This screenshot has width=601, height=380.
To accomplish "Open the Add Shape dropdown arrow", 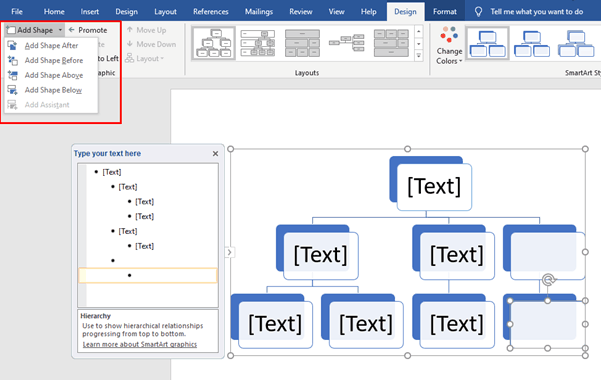I will point(60,30).
